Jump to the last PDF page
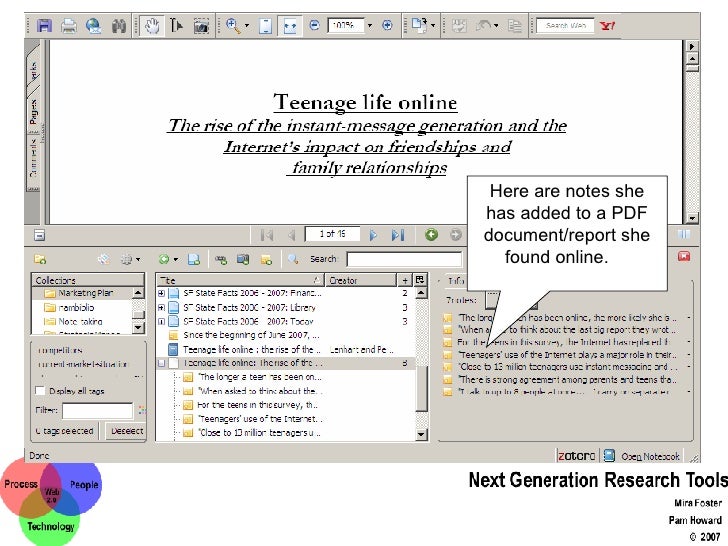Screen dimensions: 728x546 (x=397, y=235)
